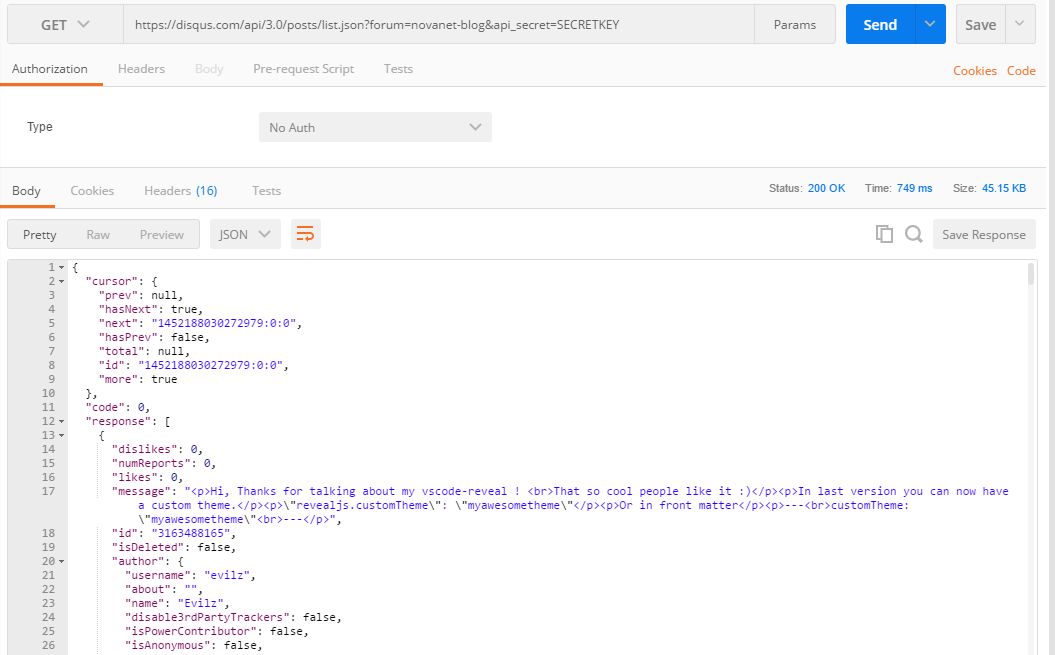Select the Pretty response view
This screenshot has width=1056, height=655.
tap(39, 233)
